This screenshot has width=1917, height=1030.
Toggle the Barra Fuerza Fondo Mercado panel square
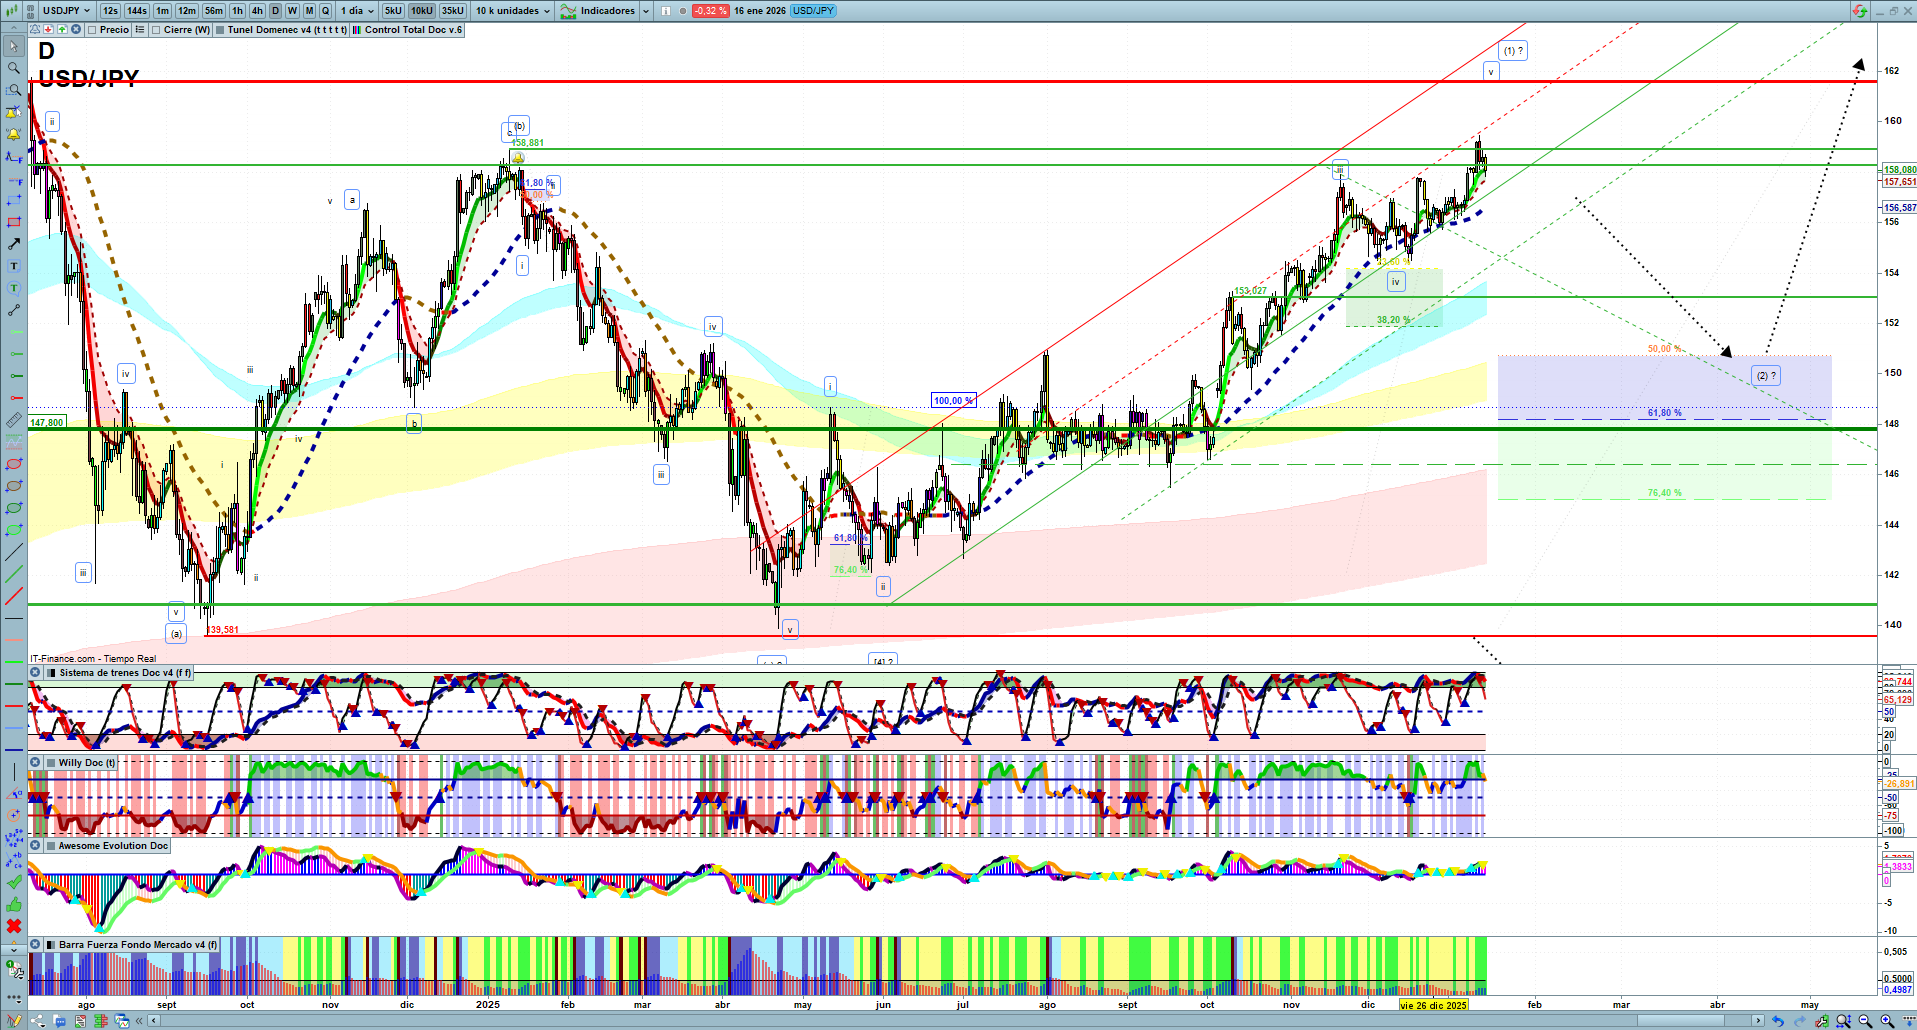coord(52,945)
